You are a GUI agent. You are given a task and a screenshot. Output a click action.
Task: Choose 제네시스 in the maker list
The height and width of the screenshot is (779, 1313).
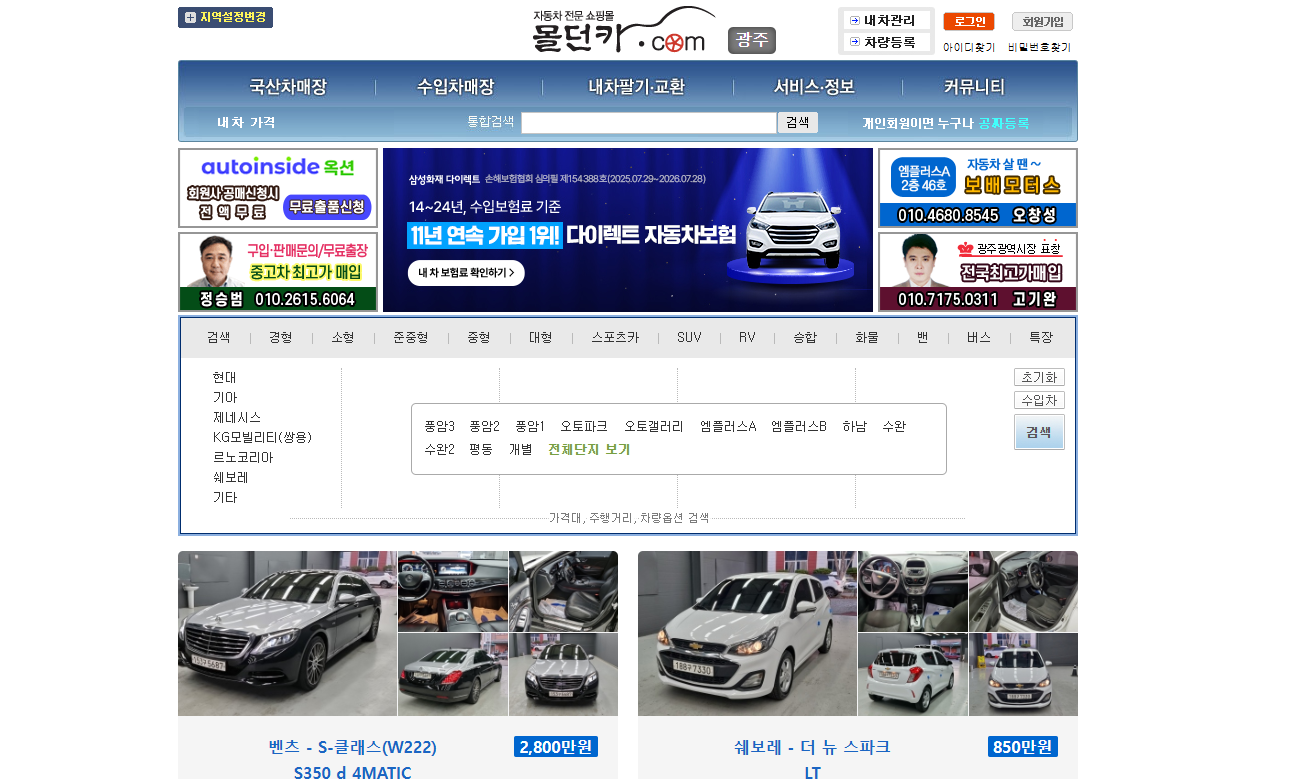click(236, 417)
